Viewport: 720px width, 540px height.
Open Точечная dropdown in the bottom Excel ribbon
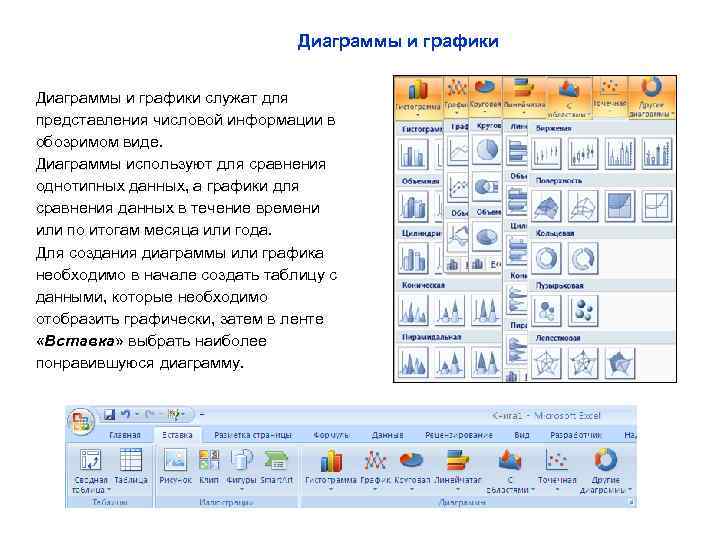click(557, 468)
